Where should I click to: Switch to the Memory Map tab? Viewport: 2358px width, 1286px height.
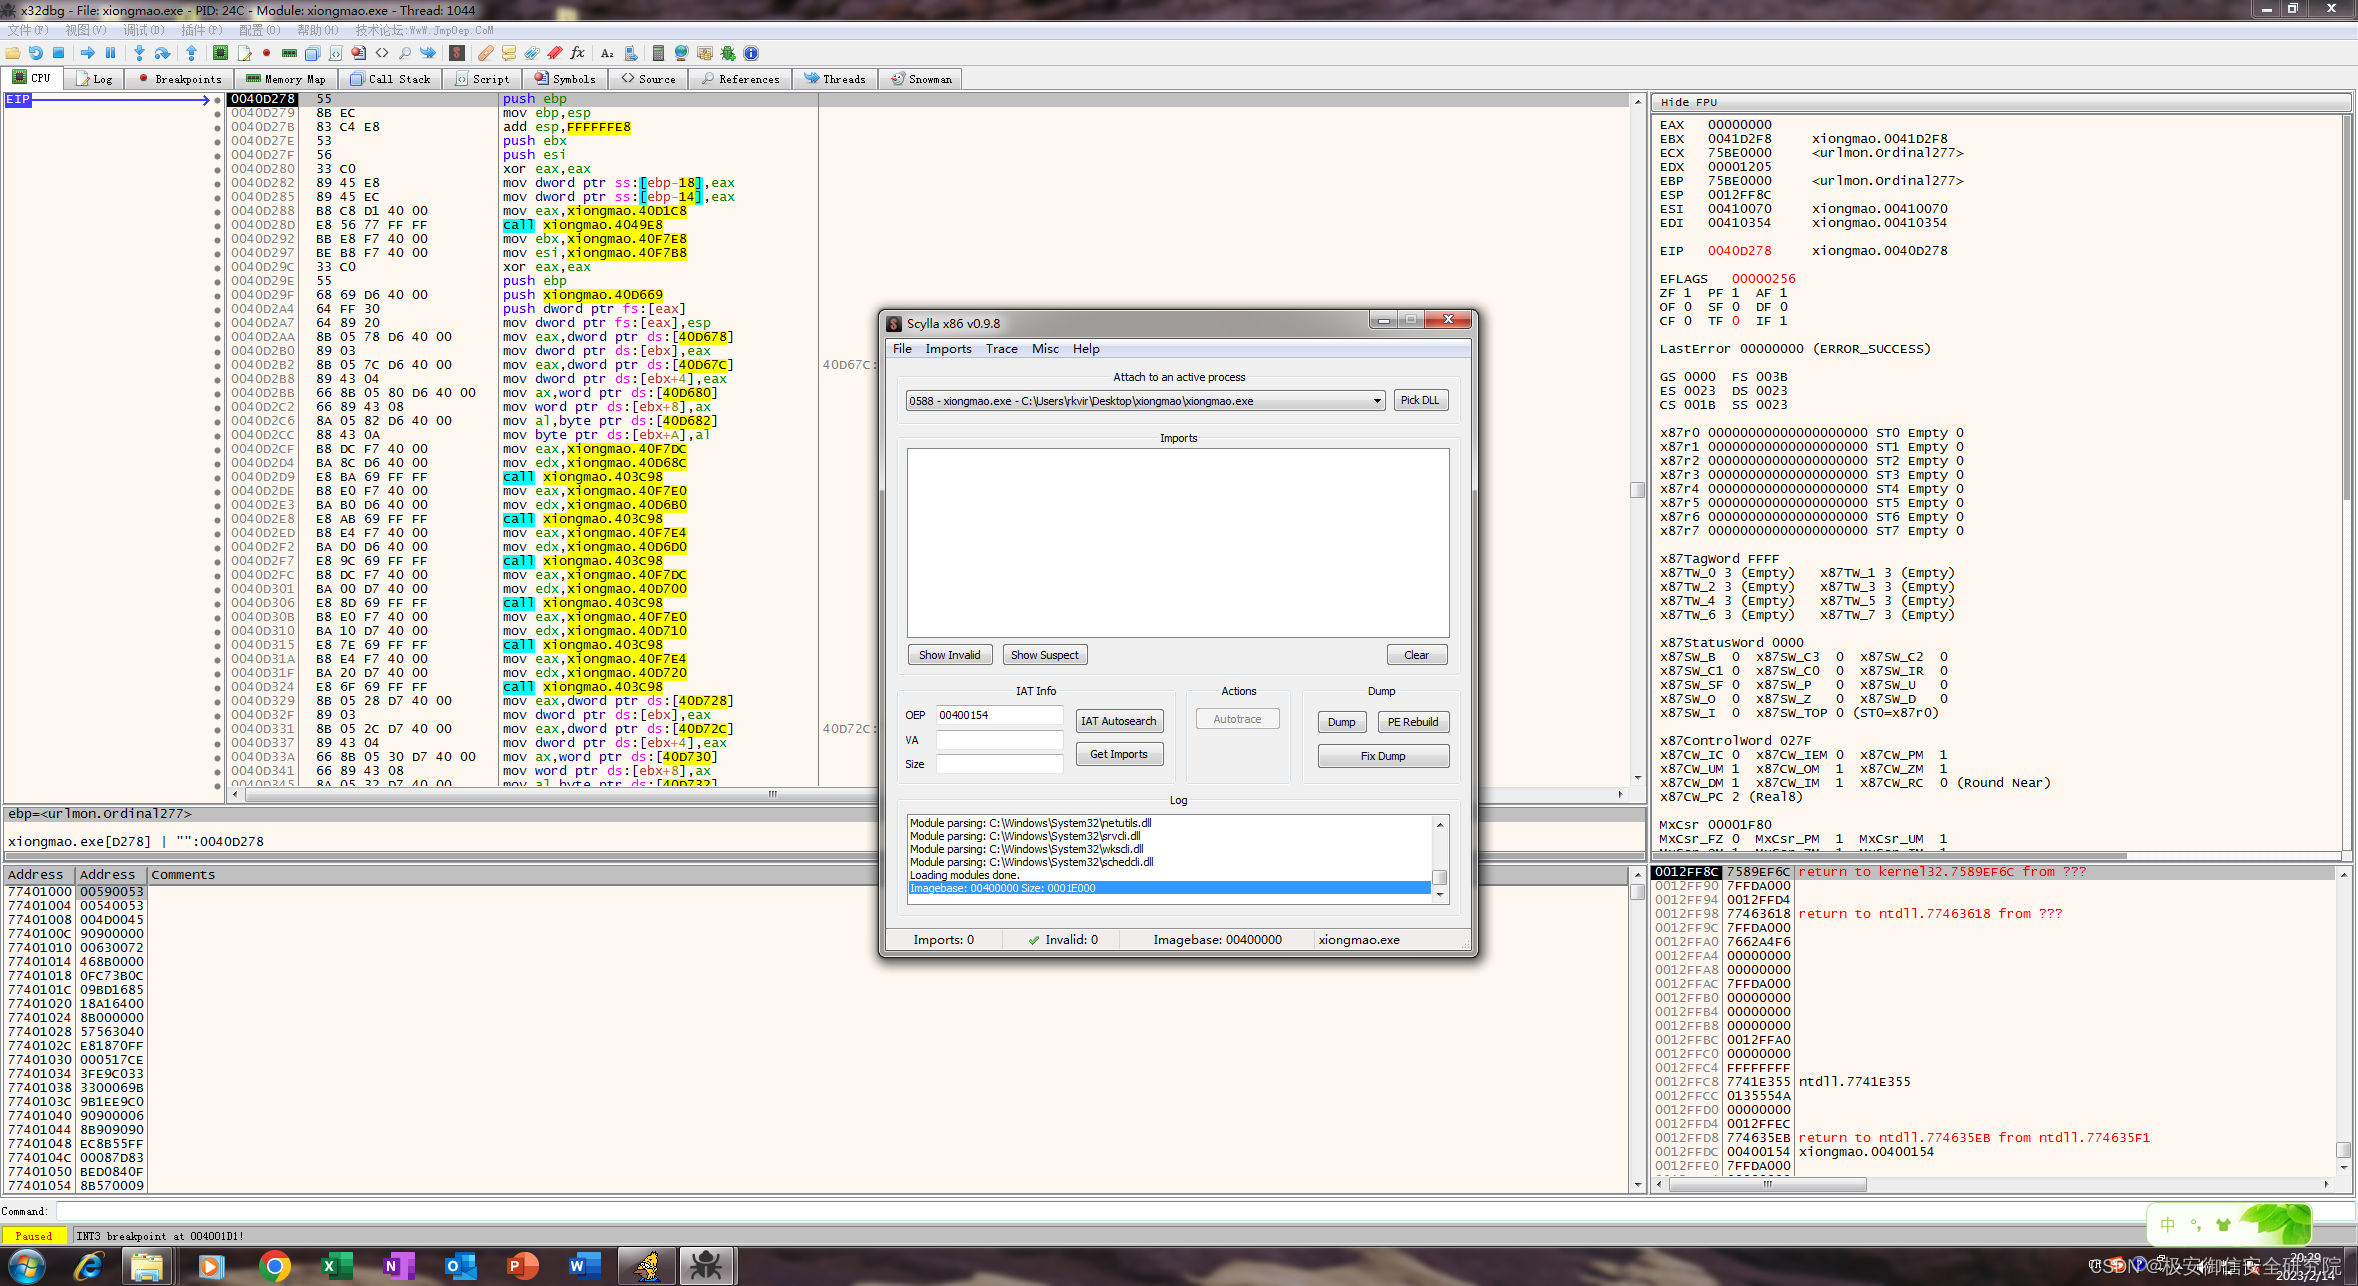pyautogui.click(x=286, y=79)
